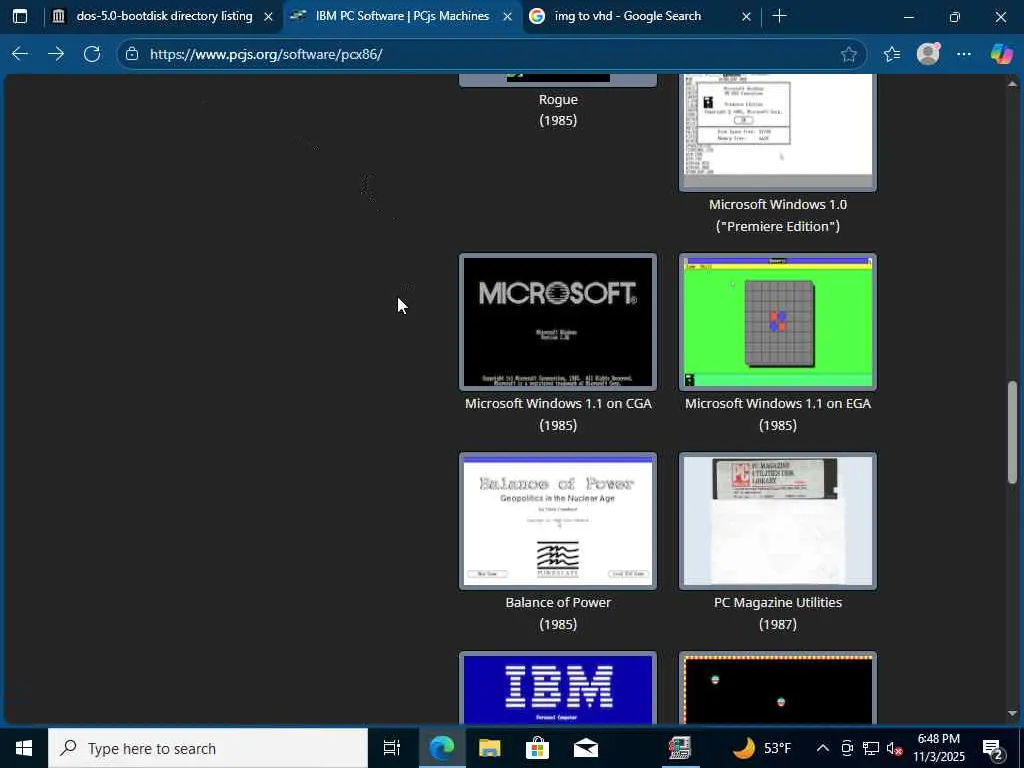Open the Windows Start menu
This screenshot has height=768, width=1024.
tap(24, 748)
